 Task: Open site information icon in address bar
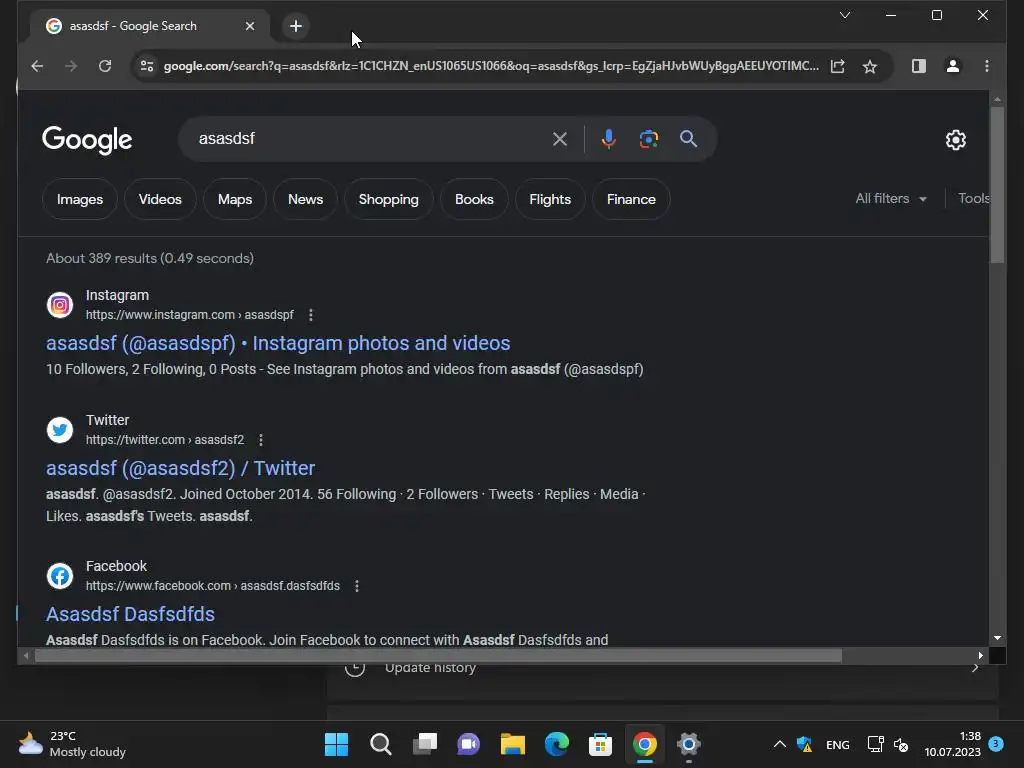pos(147,66)
